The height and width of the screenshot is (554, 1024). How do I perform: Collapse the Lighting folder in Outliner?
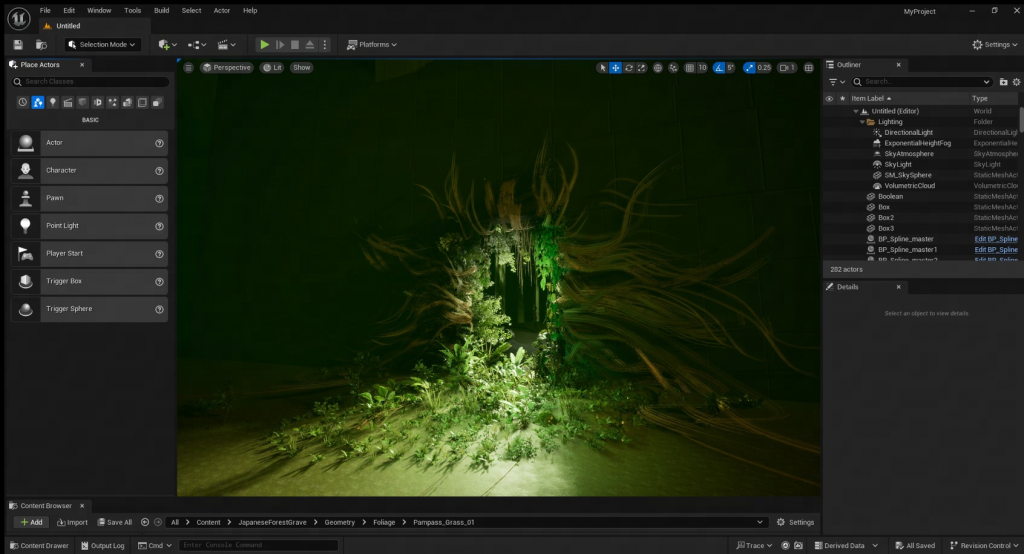tap(862, 122)
